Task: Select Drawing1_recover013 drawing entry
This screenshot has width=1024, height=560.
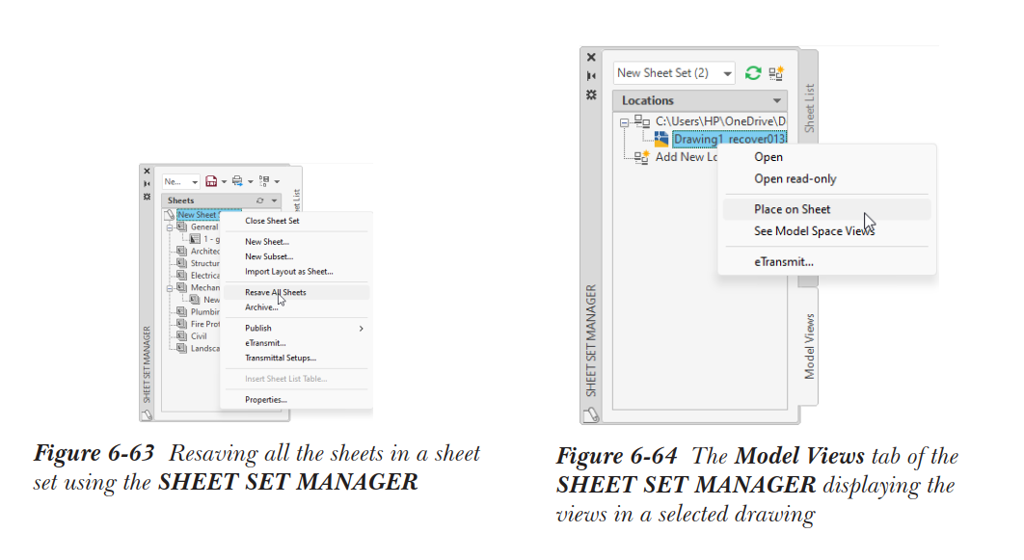Action: click(729, 139)
